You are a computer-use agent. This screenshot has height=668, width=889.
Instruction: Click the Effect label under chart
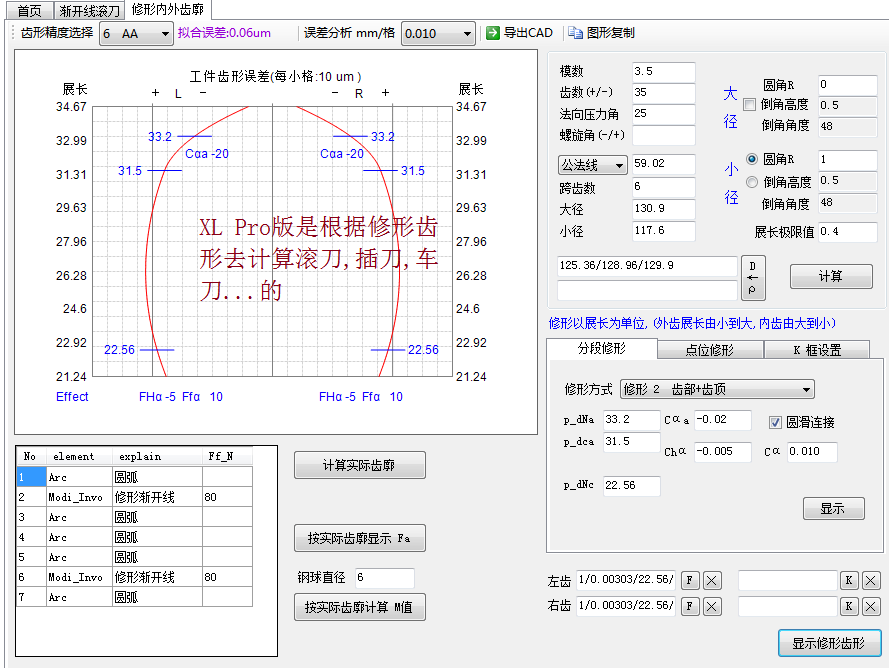pos(73,397)
